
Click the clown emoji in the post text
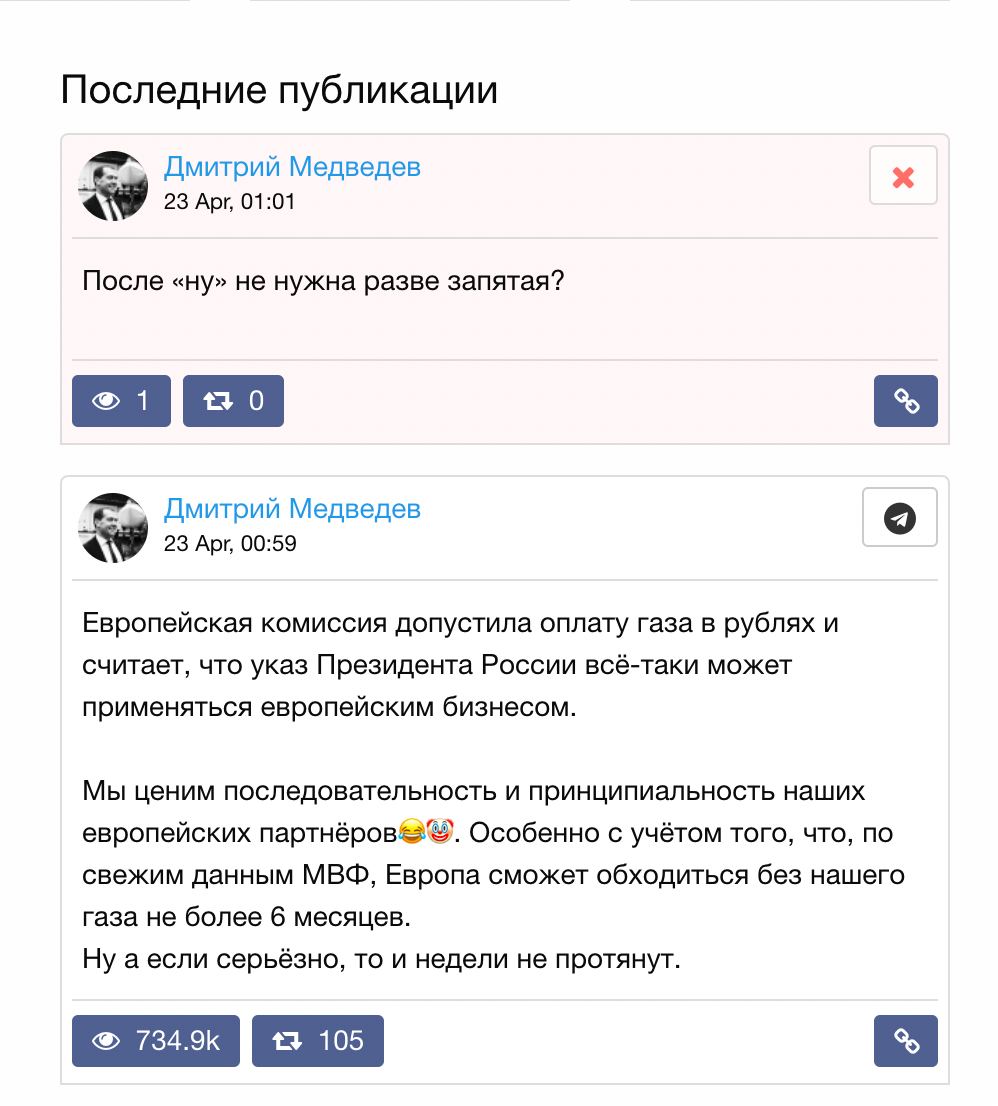point(439,831)
